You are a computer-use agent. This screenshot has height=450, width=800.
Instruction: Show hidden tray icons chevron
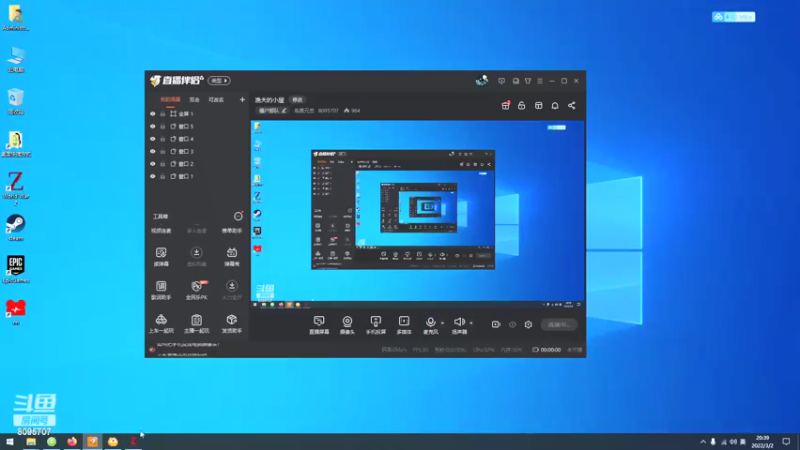pos(703,442)
